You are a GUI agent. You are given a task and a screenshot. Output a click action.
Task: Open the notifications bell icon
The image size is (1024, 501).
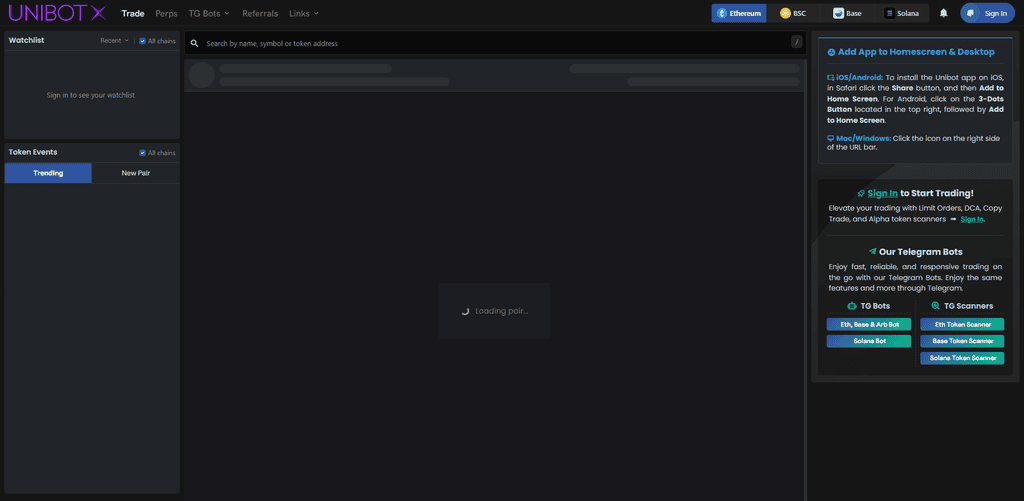click(943, 13)
